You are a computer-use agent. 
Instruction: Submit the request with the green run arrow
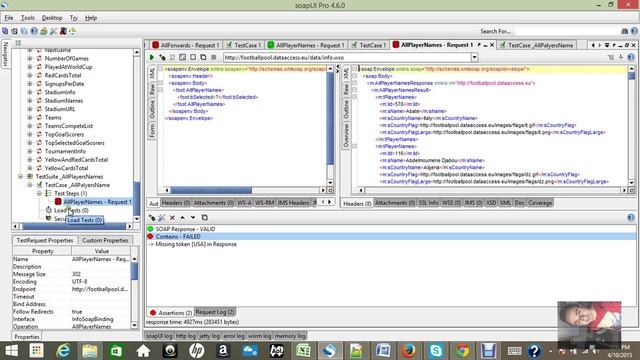[151, 57]
